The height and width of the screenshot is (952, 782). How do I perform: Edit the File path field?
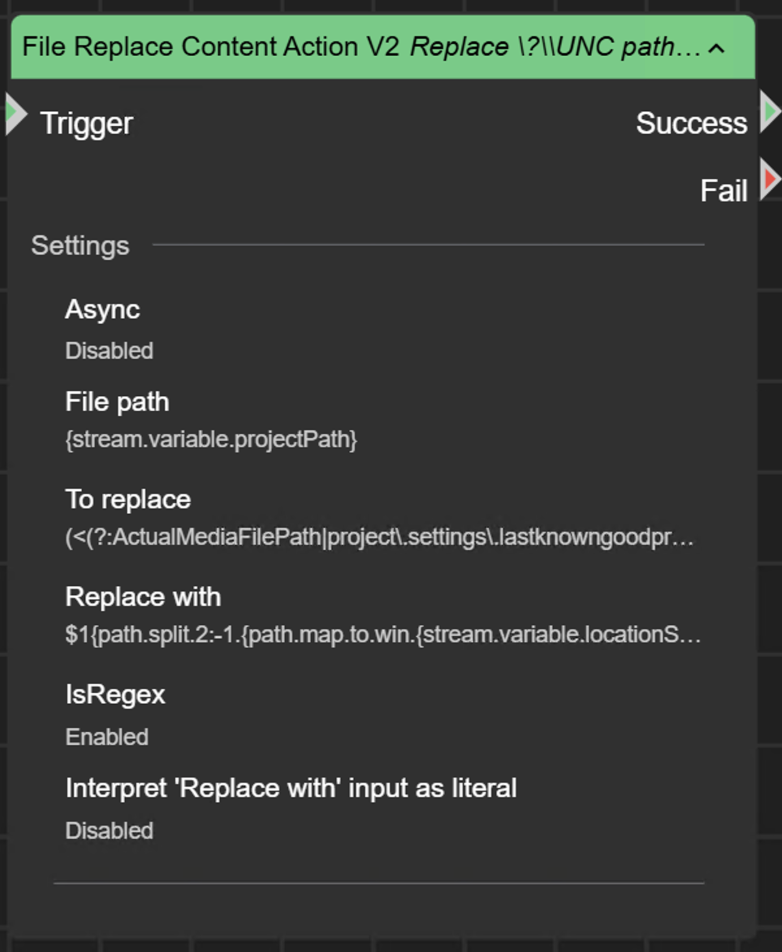pos(116,402)
